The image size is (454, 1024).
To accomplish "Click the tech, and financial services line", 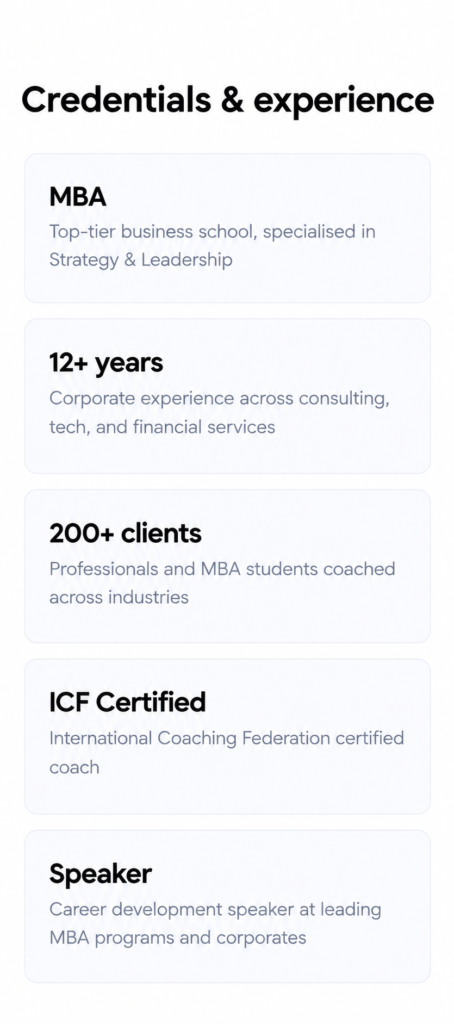I will [162, 427].
